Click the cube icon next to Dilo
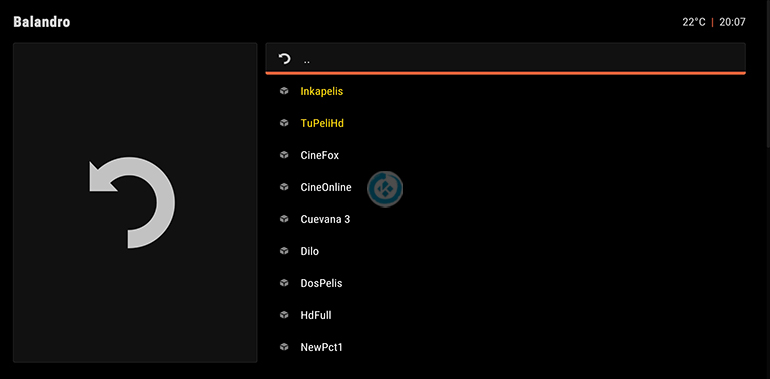 [284, 251]
